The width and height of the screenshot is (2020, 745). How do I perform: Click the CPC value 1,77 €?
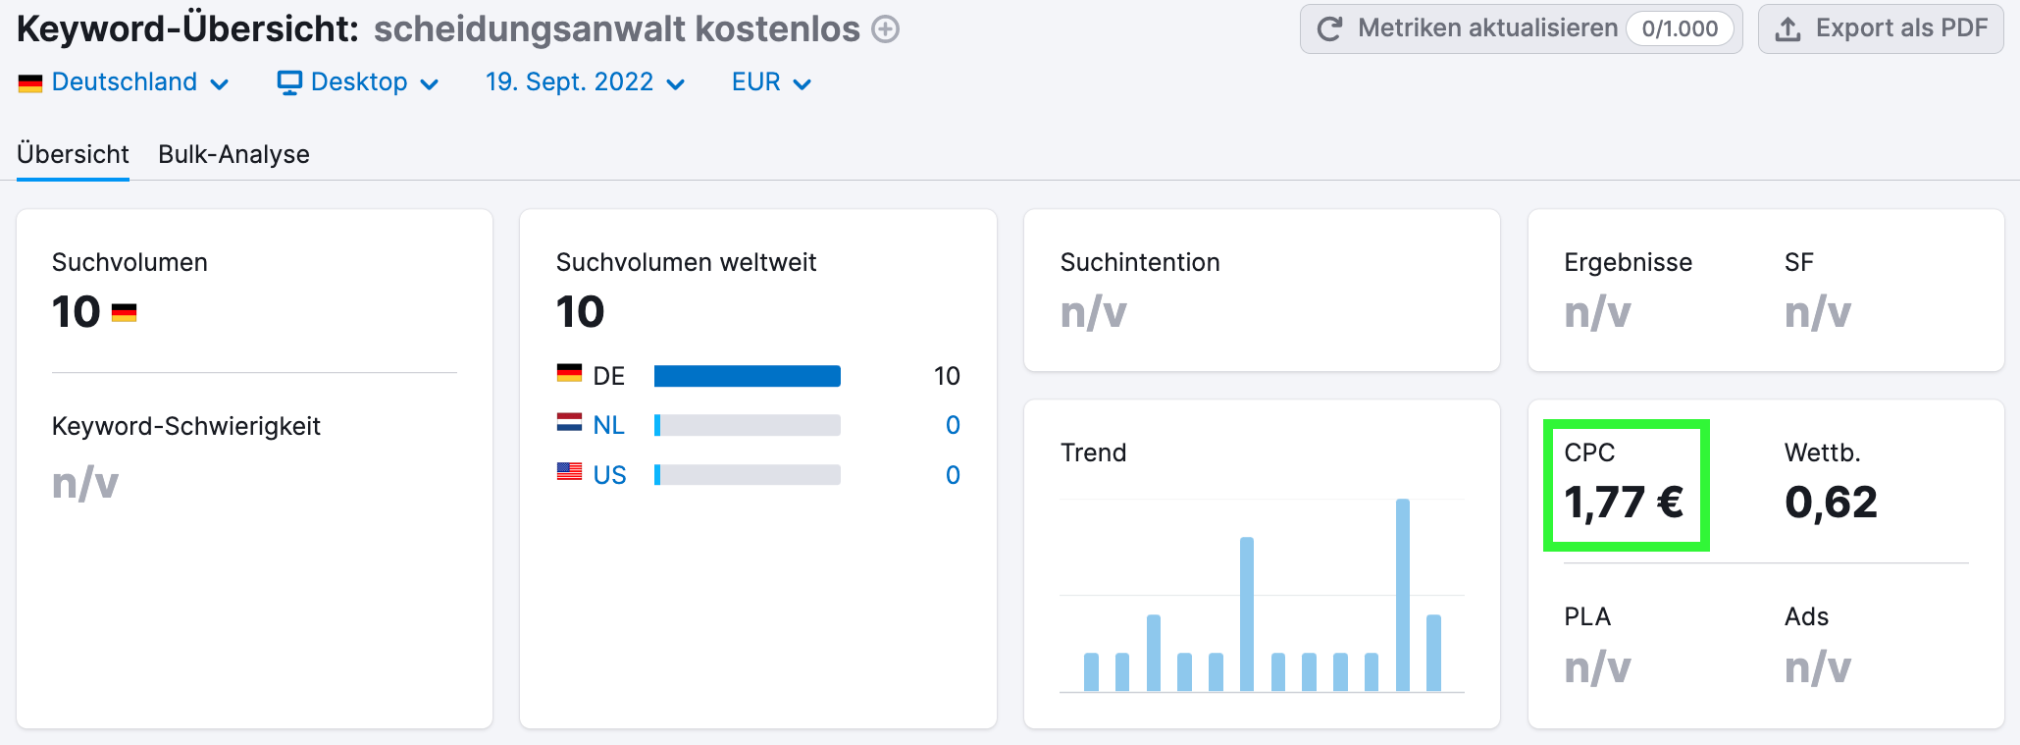coord(1624,502)
